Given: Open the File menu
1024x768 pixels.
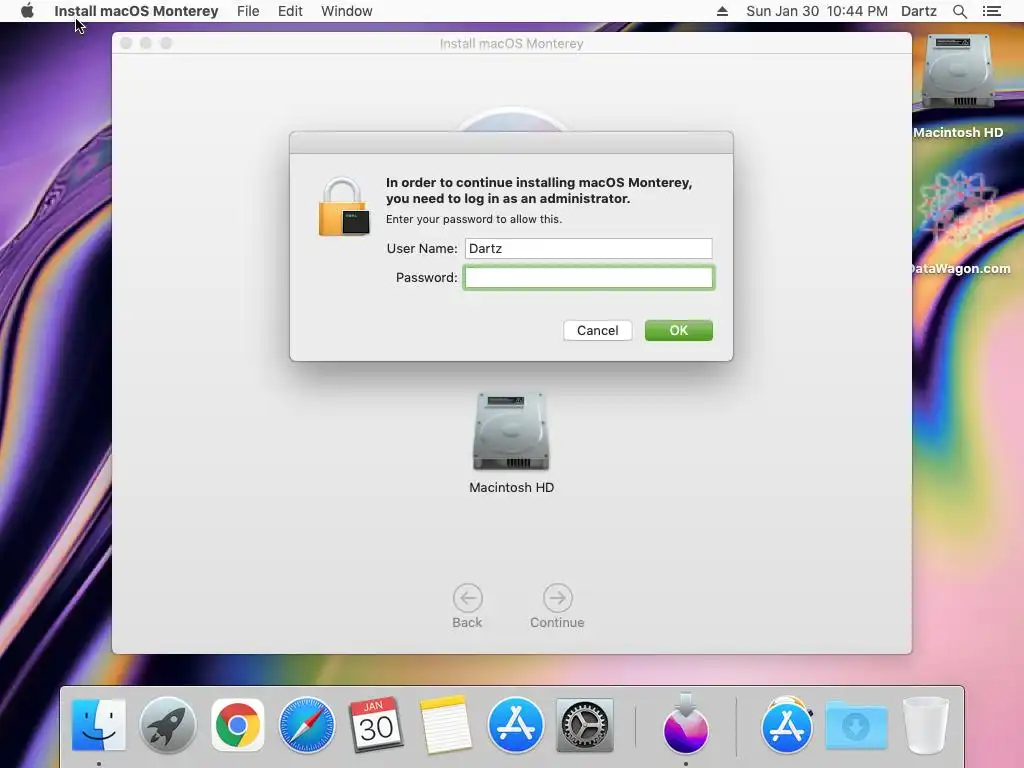Looking at the screenshot, I should (248, 11).
